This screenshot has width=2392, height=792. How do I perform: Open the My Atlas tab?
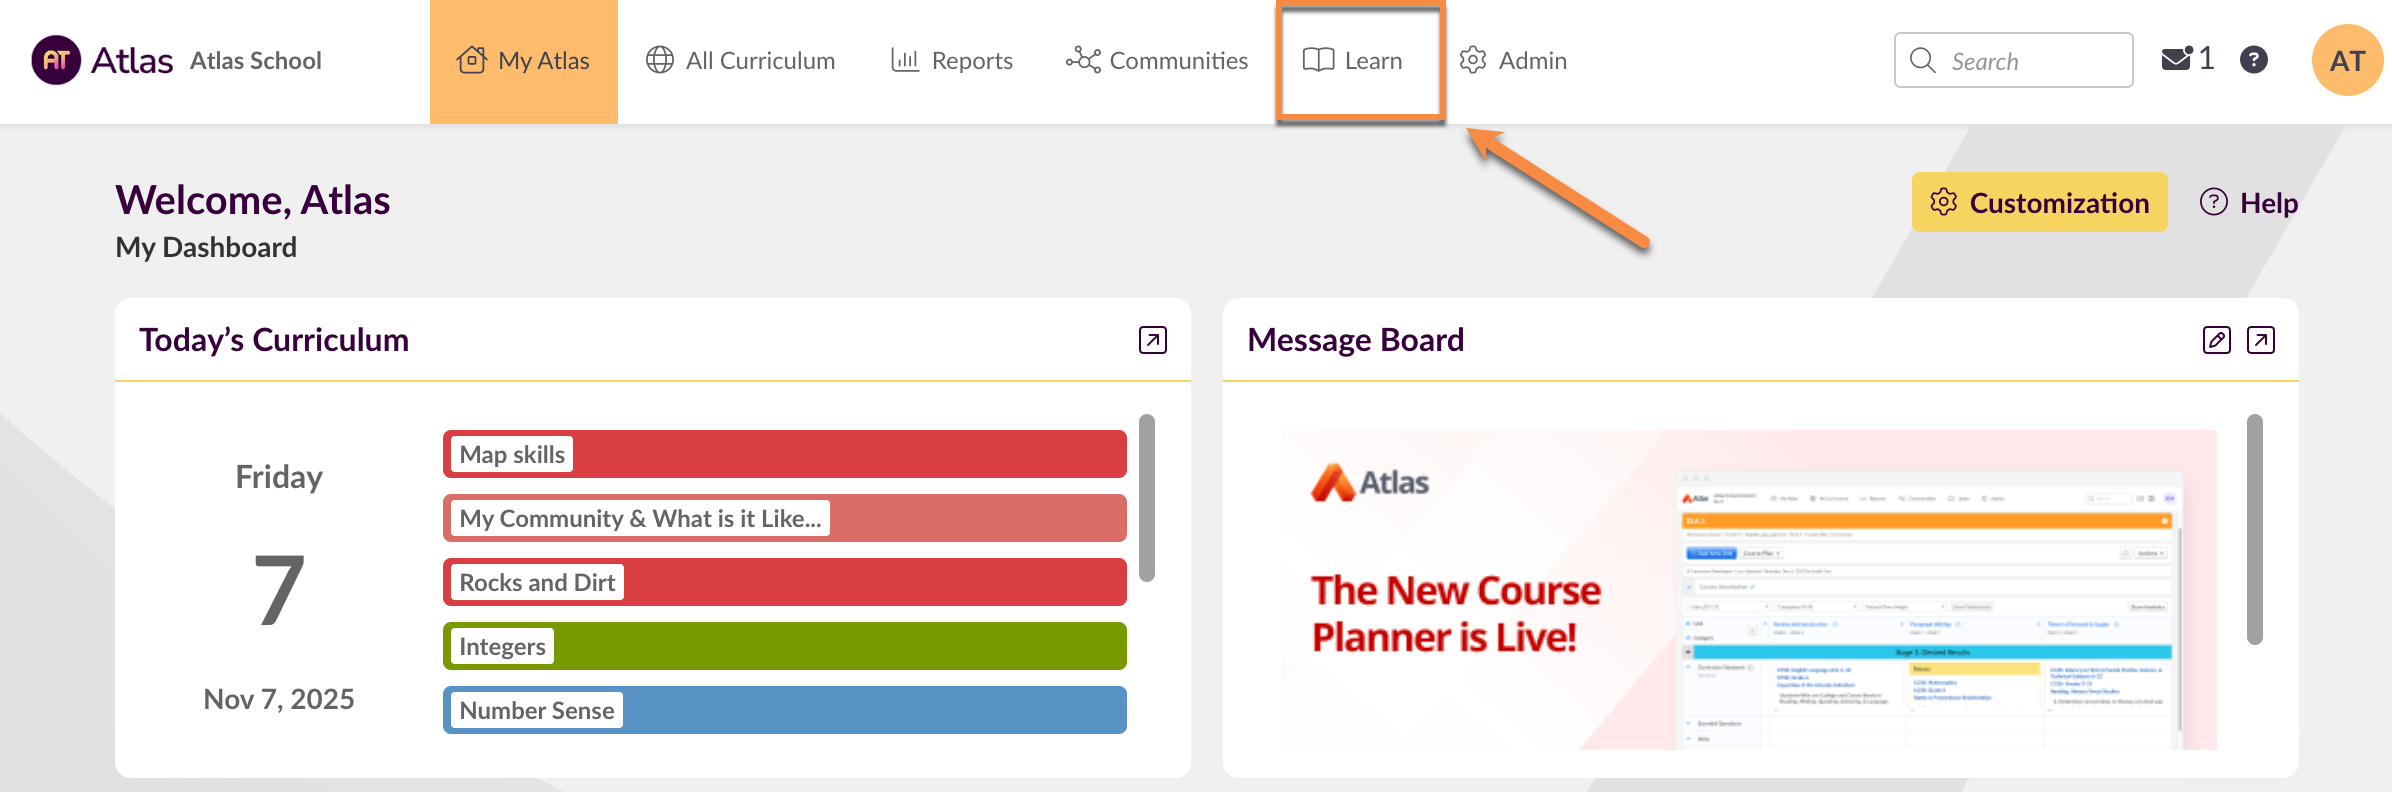pos(524,61)
